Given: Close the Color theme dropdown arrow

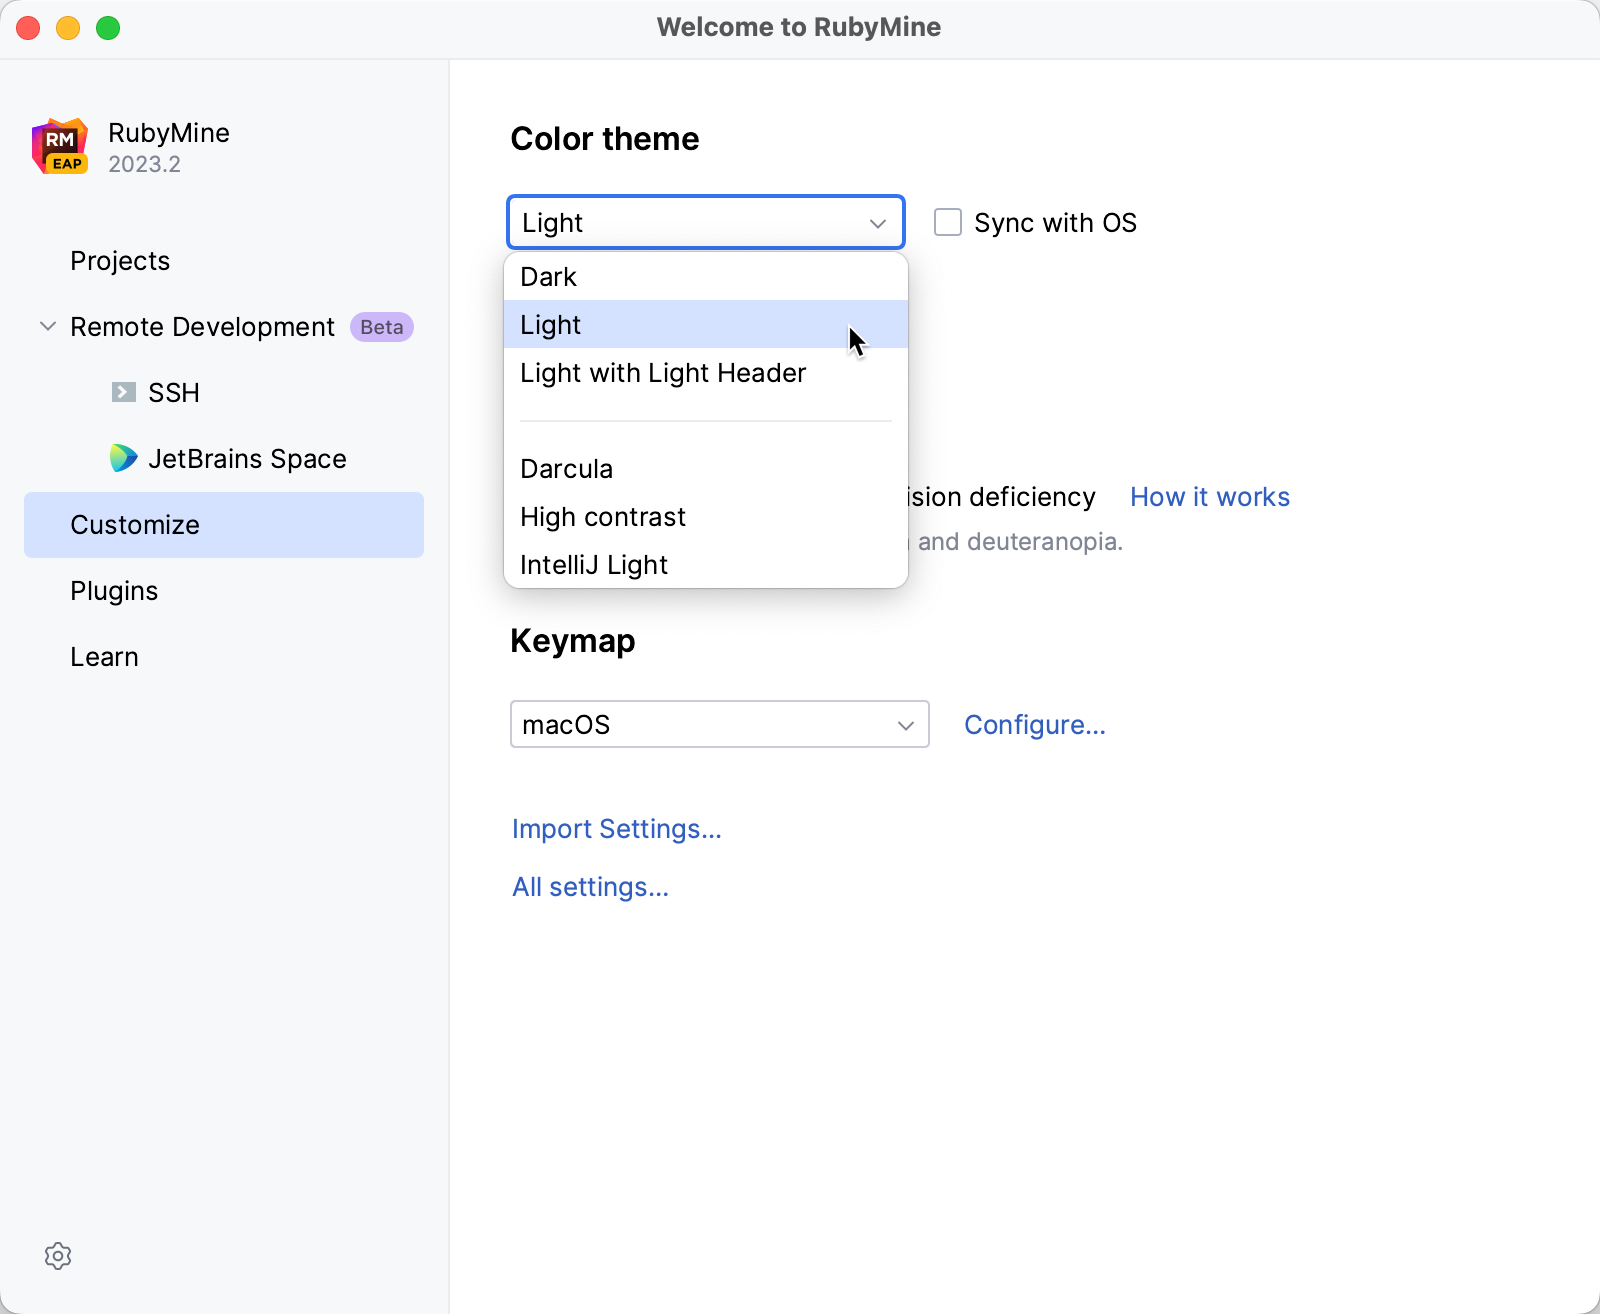Looking at the screenshot, I should coord(878,223).
